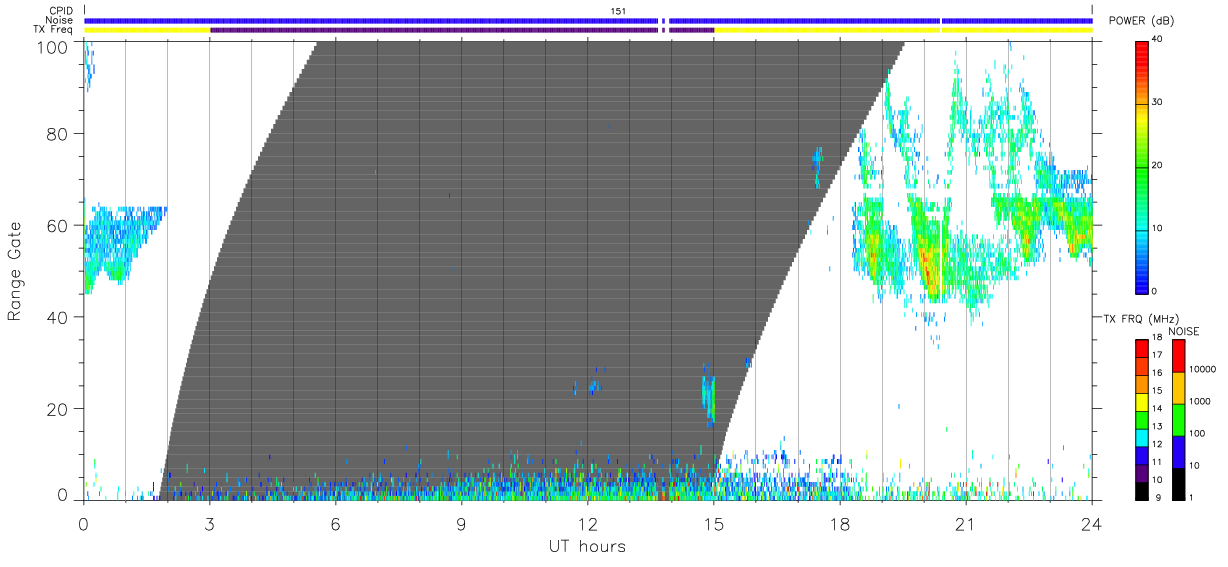Screen dimensions: 1228x567
Task: Click the UT hours axis title
Action: click(x=586, y=546)
